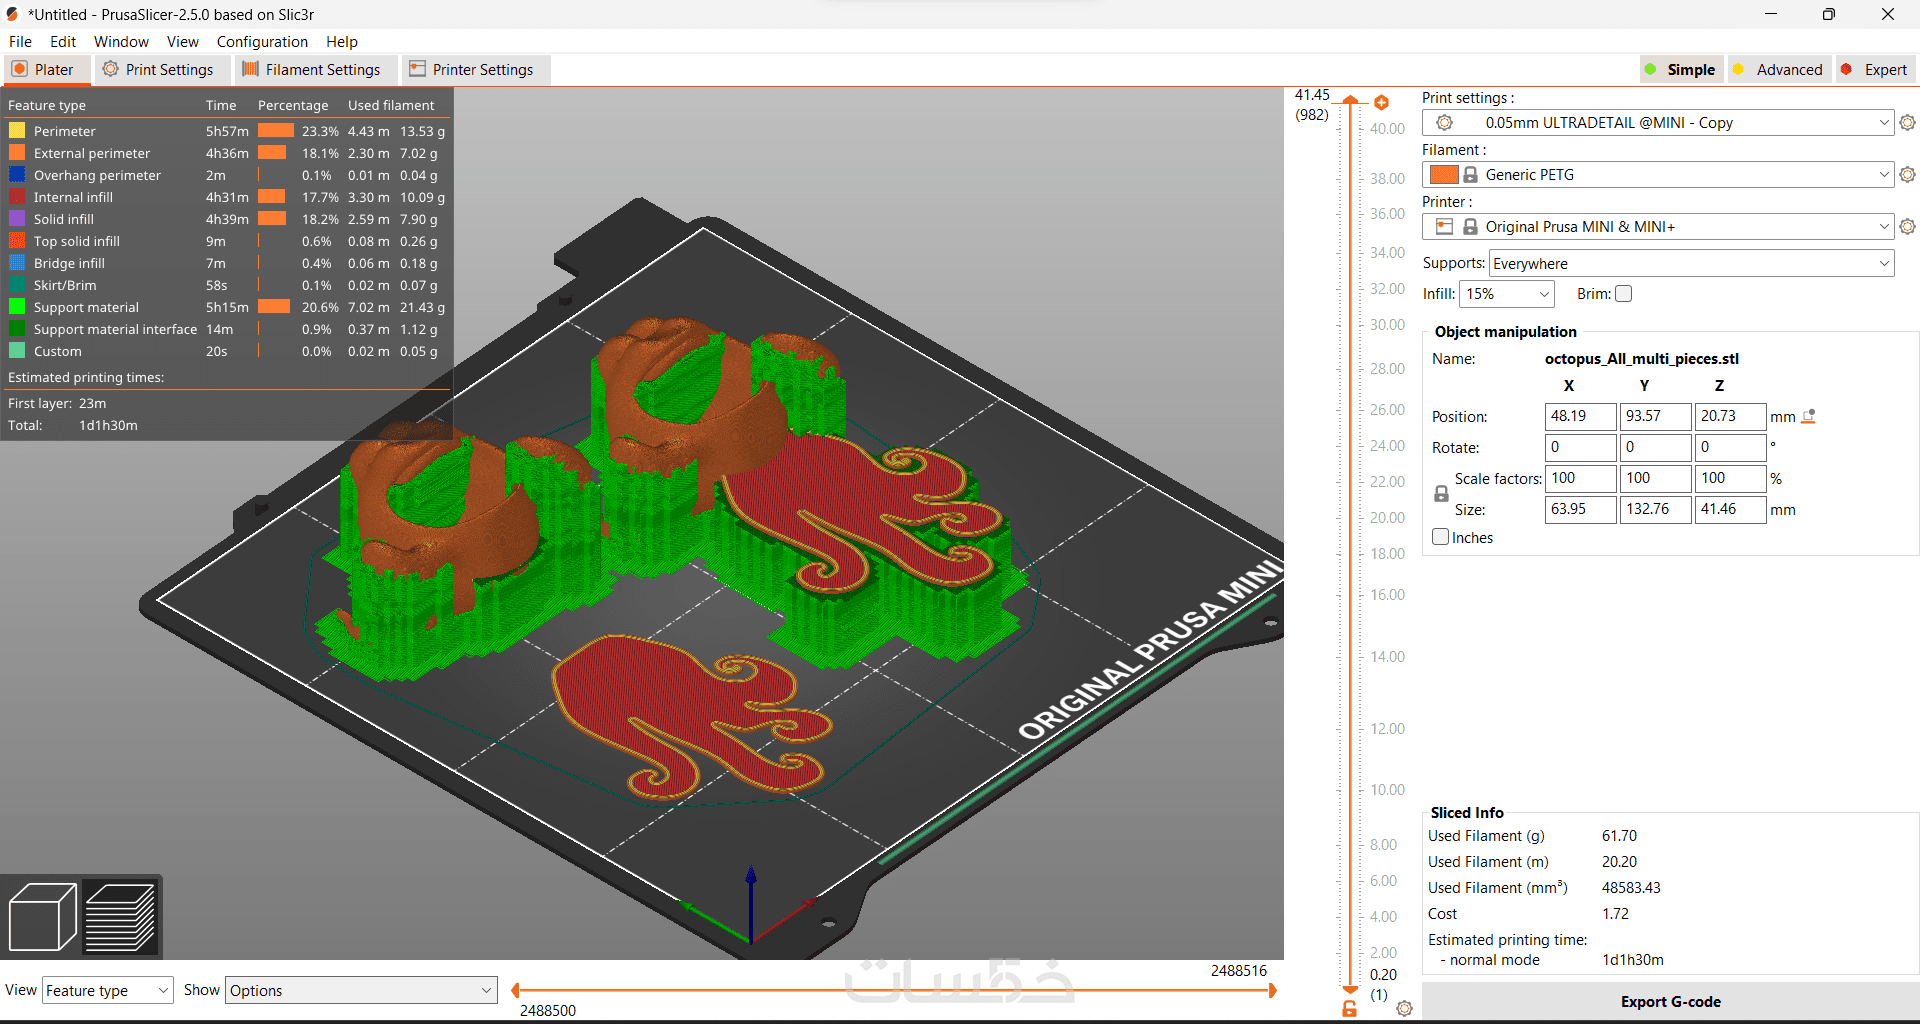Click the right thumb of horizontal move slider

(x=1272, y=990)
